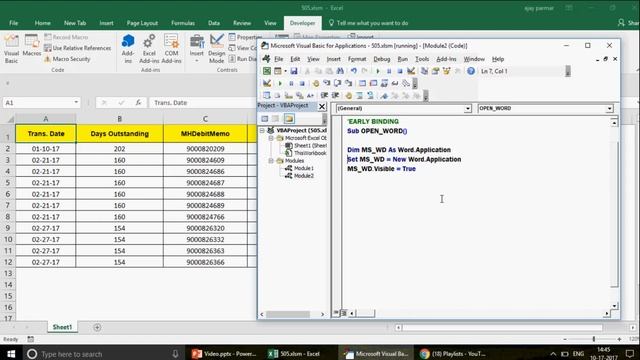
Task: Open Locals Window icon in Debug toolbar
Action: [362, 84]
